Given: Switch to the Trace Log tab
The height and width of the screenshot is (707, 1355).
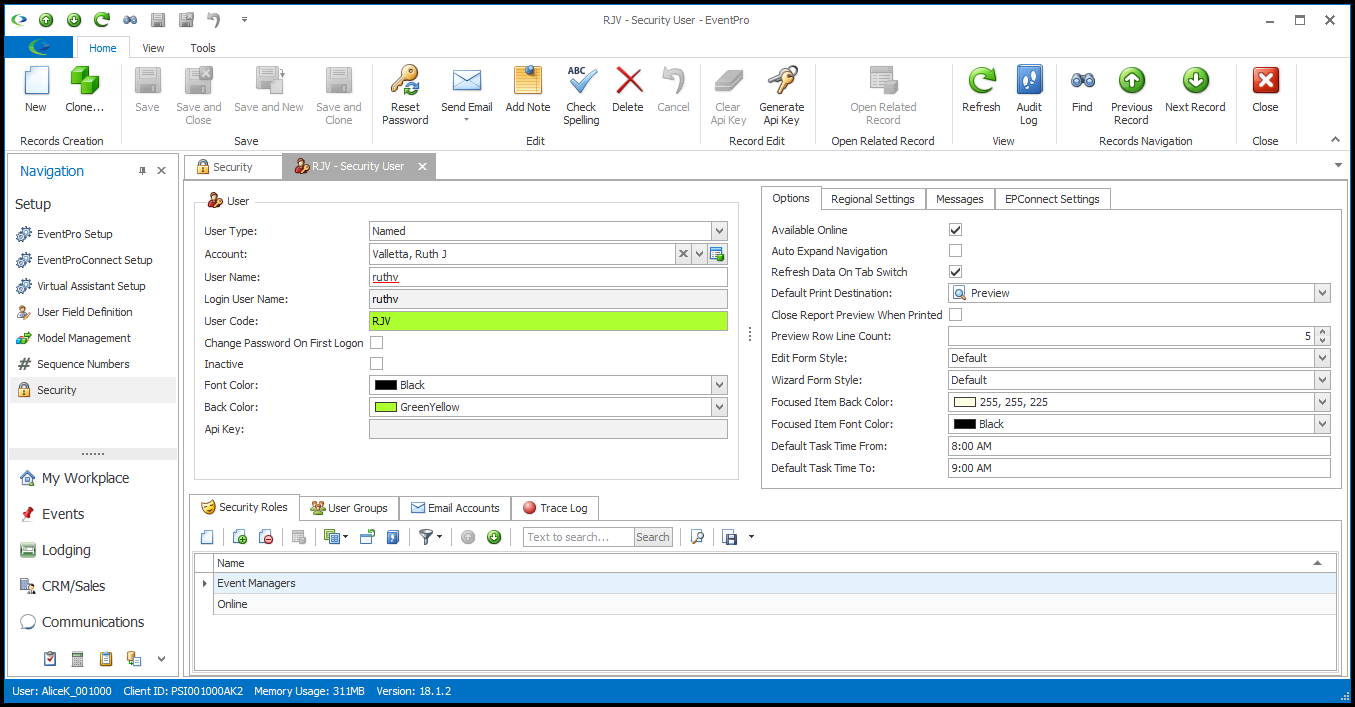Looking at the screenshot, I should (x=555, y=508).
